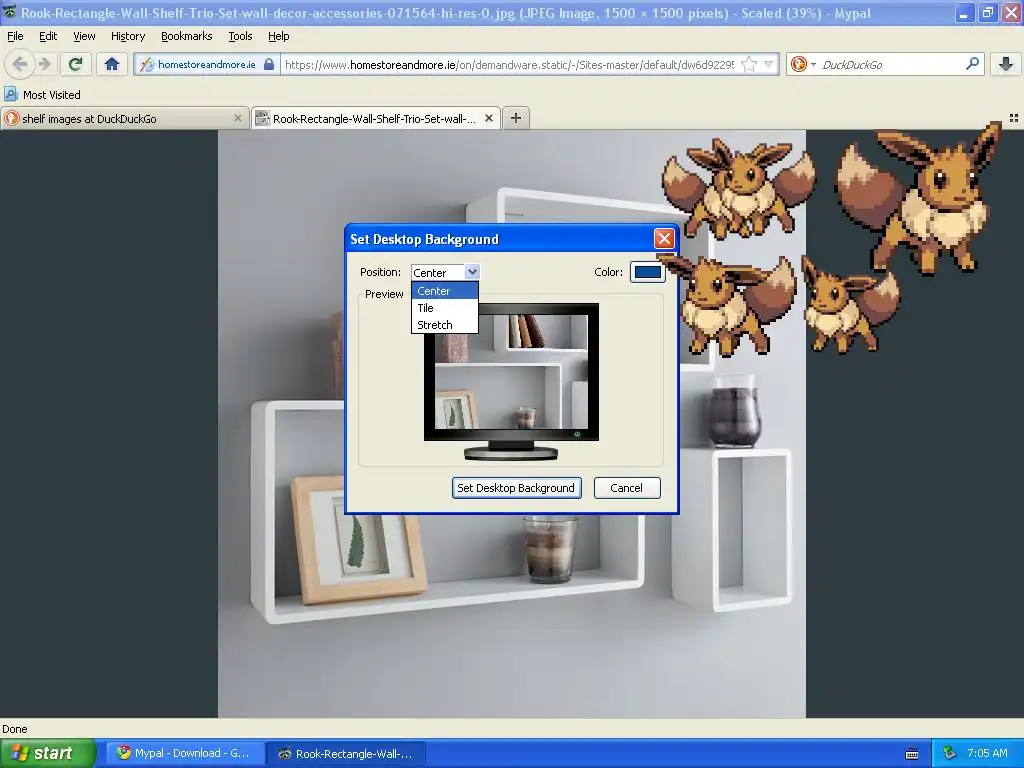Open the Tools menu
1024x768 pixels.
click(240, 36)
